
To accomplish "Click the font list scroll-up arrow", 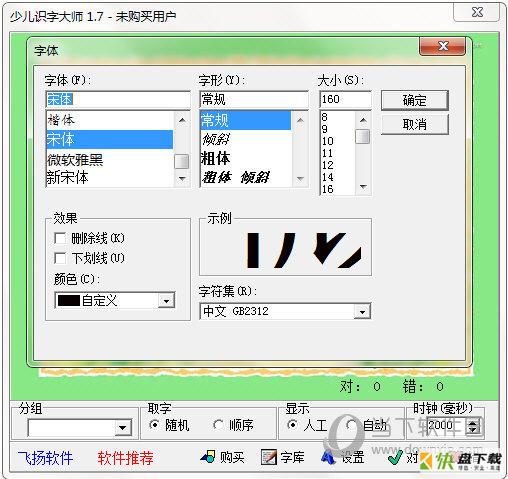I will click(x=182, y=120).
